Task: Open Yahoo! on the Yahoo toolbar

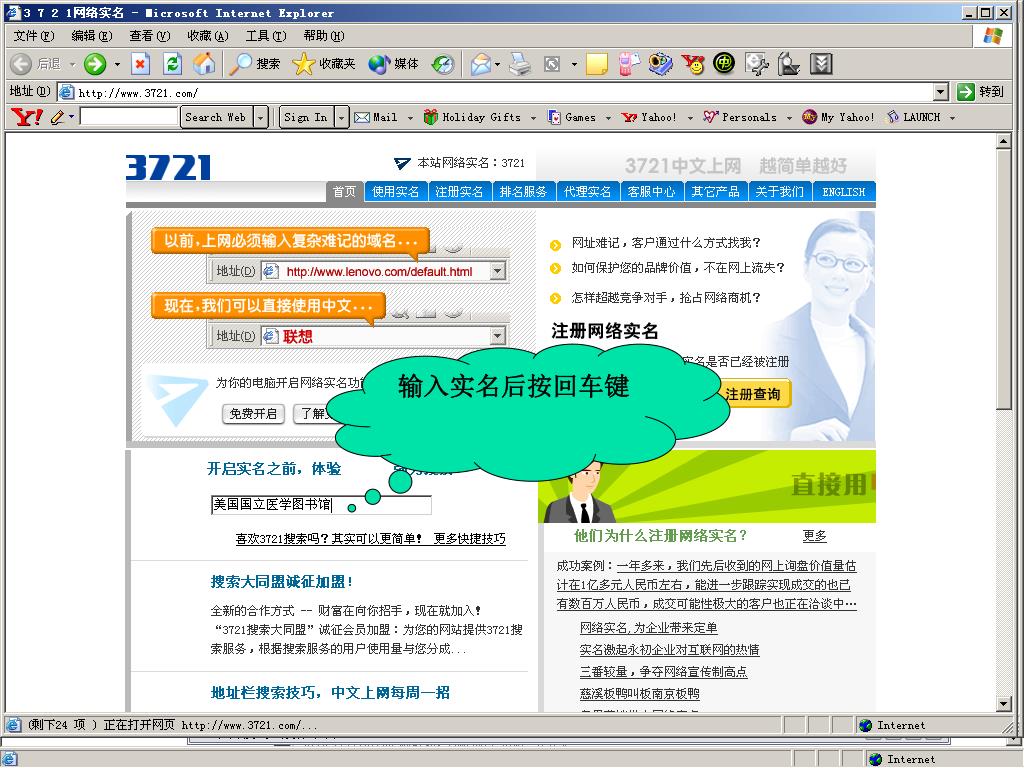Action: [649, 118]
